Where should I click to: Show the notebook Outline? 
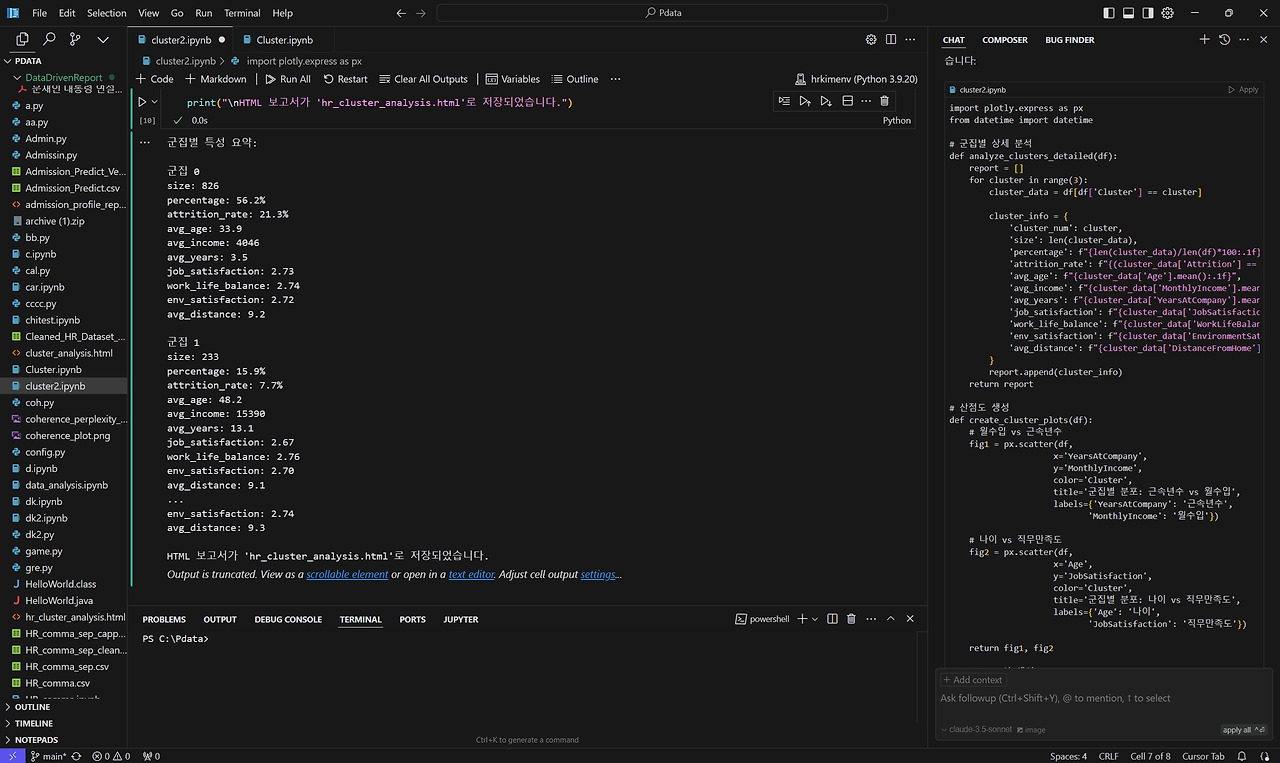tap(574, 79)
